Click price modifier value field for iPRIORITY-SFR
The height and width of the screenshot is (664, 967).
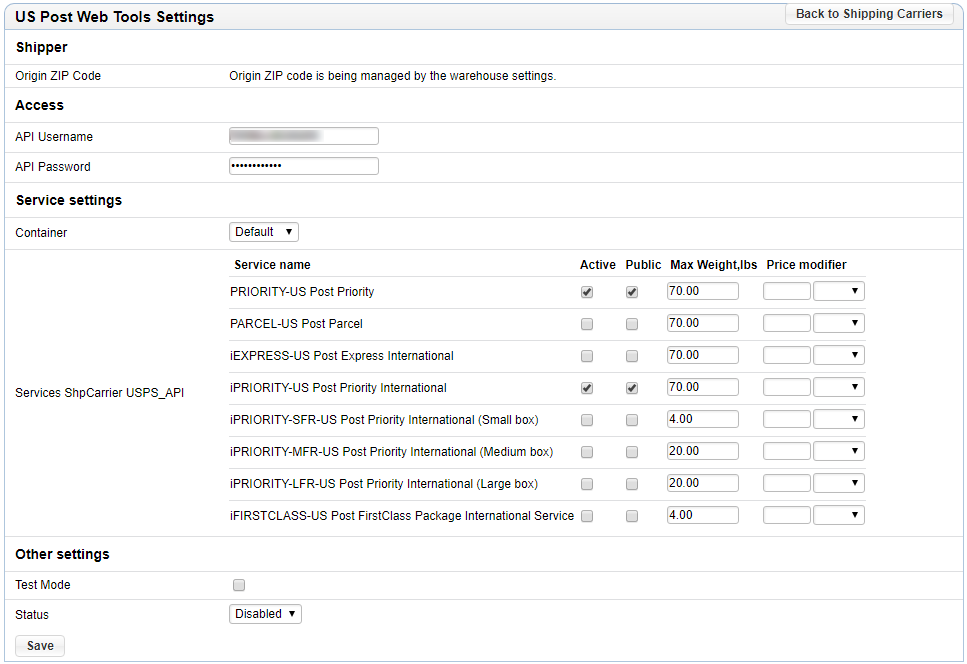pyautogui.click(x=787, y=419)
